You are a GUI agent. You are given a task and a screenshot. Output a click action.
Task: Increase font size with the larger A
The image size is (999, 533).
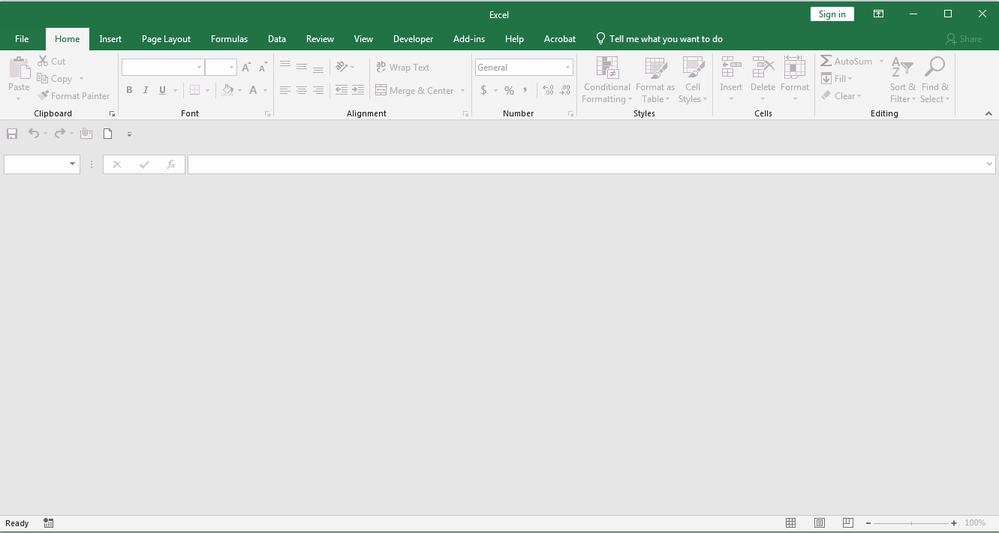point(246,67)
